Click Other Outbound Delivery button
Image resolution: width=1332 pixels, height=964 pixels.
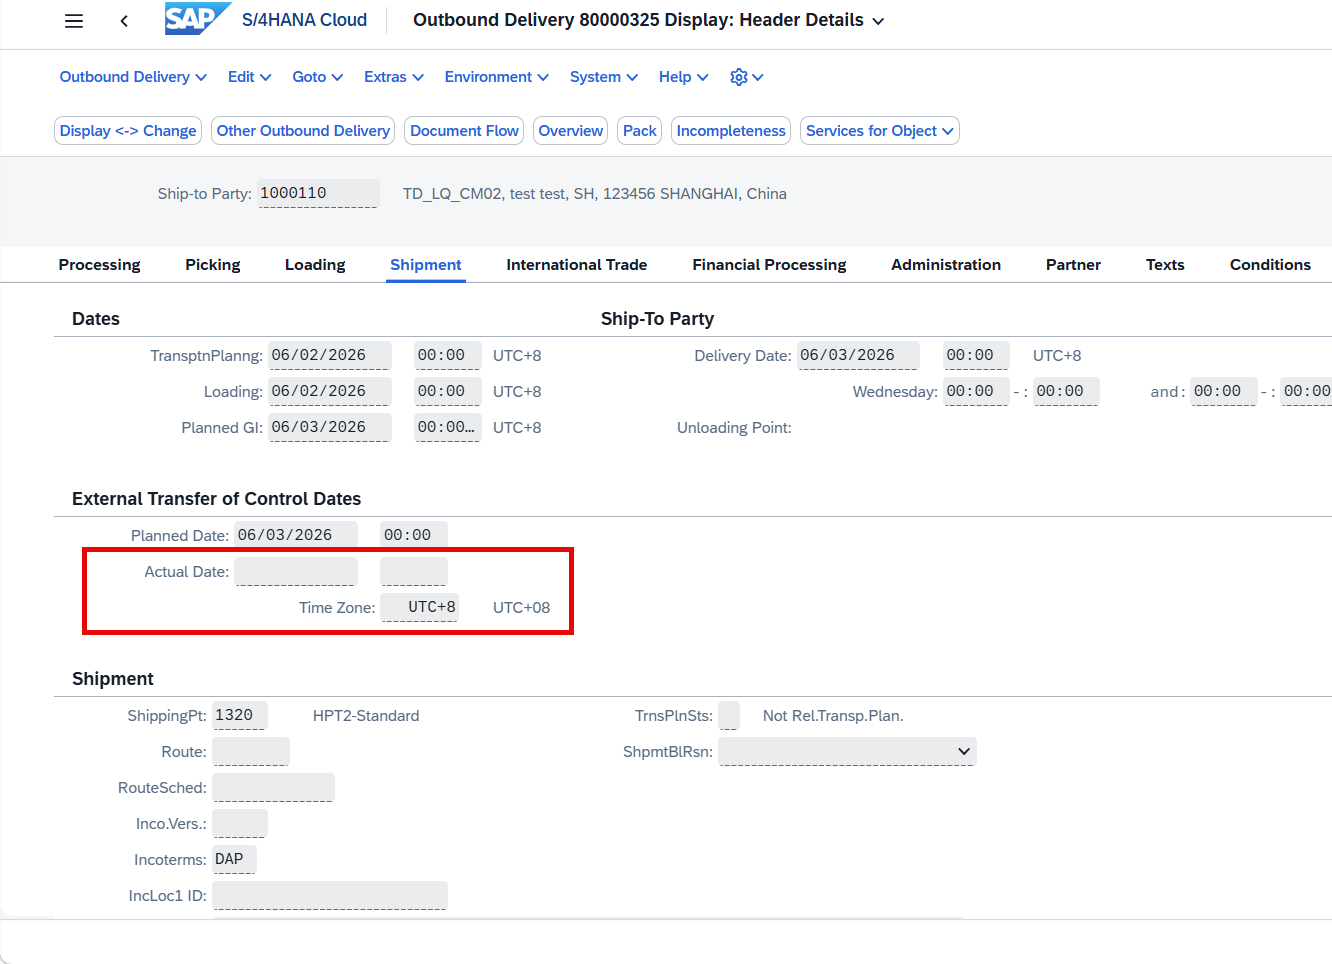click(x=303, y=131)
